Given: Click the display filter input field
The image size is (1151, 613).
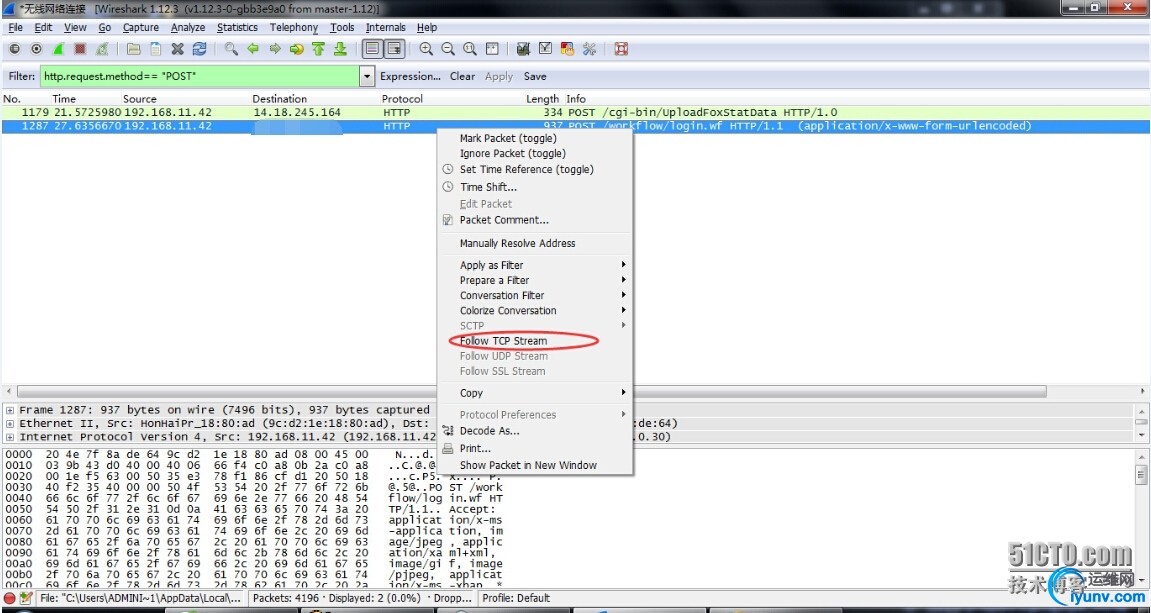Looking at the screenshot, I should click(200, 76).
